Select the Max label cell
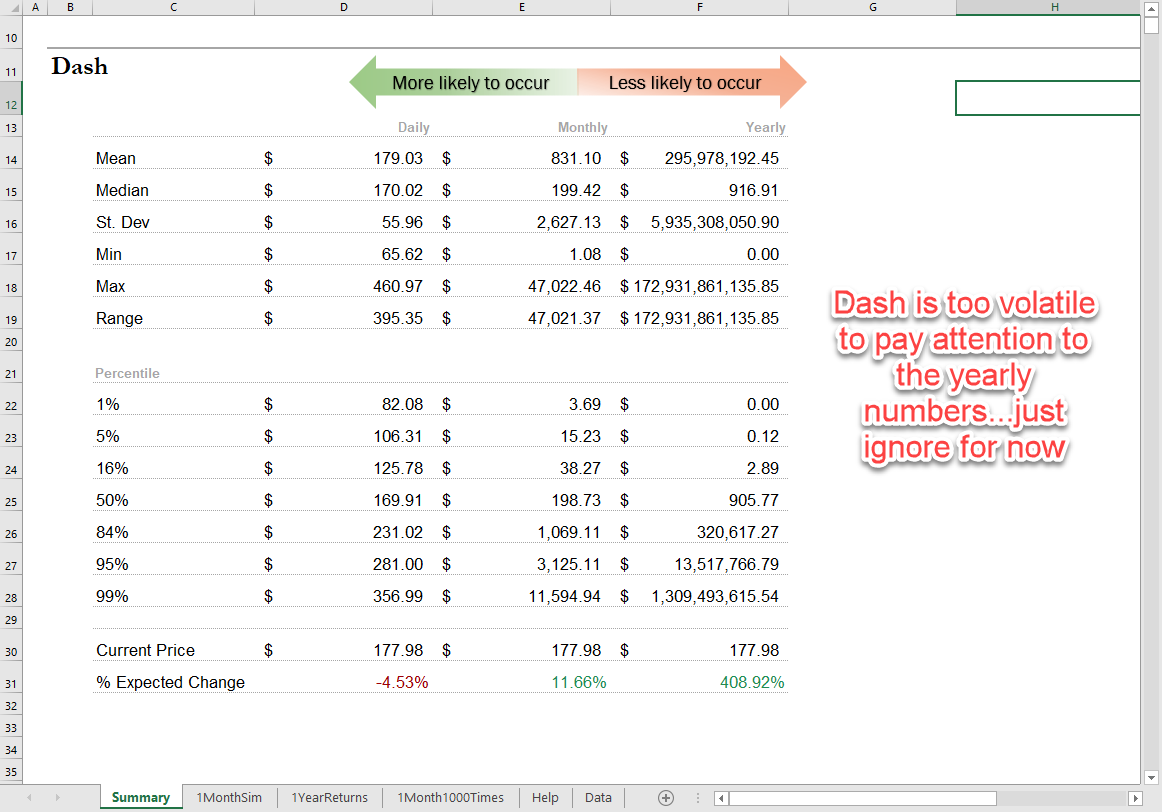The width and height of the screenshot is (1162, 812). coord(110,286)
